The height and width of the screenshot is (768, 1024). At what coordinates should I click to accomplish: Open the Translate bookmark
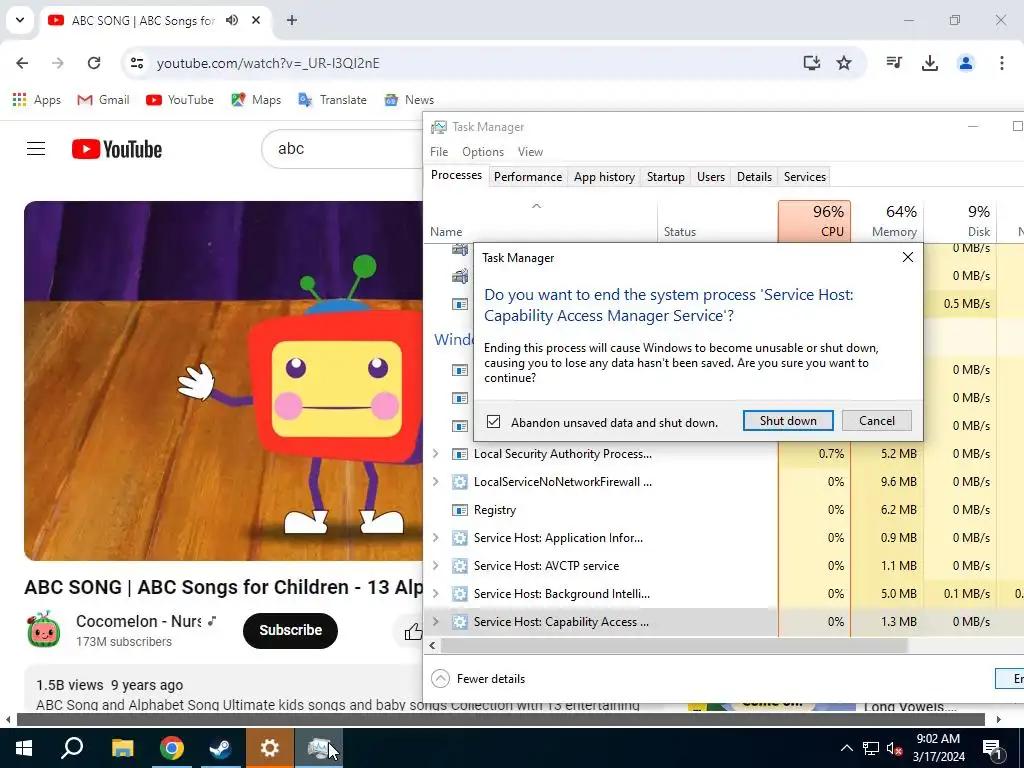pos(332,100)
